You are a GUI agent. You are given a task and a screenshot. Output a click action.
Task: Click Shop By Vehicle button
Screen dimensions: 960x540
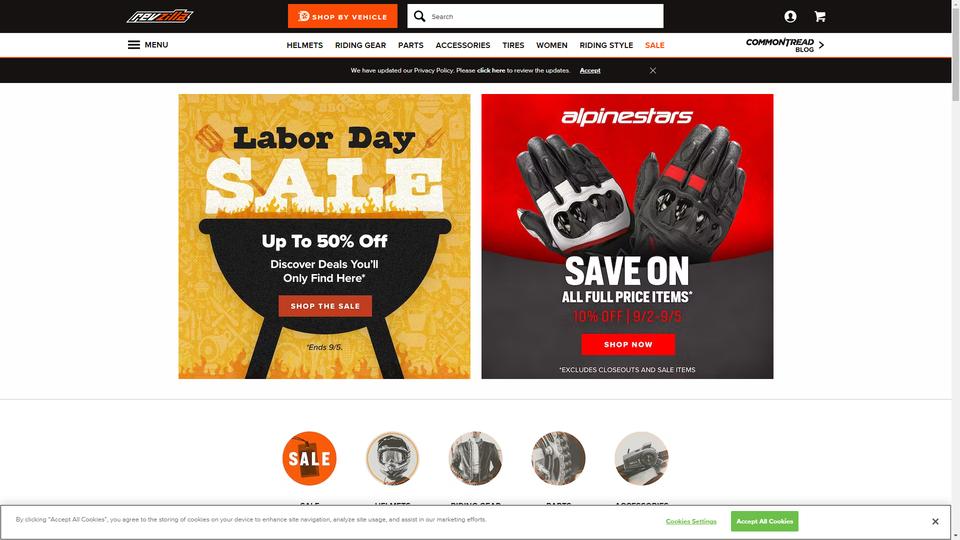[x=342, y=17]
